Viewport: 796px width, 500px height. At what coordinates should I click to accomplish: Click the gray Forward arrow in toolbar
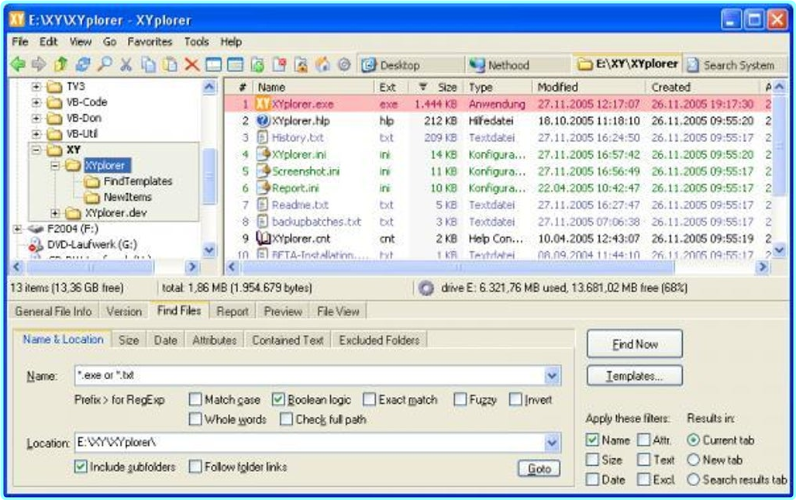(x=39, y=64)
